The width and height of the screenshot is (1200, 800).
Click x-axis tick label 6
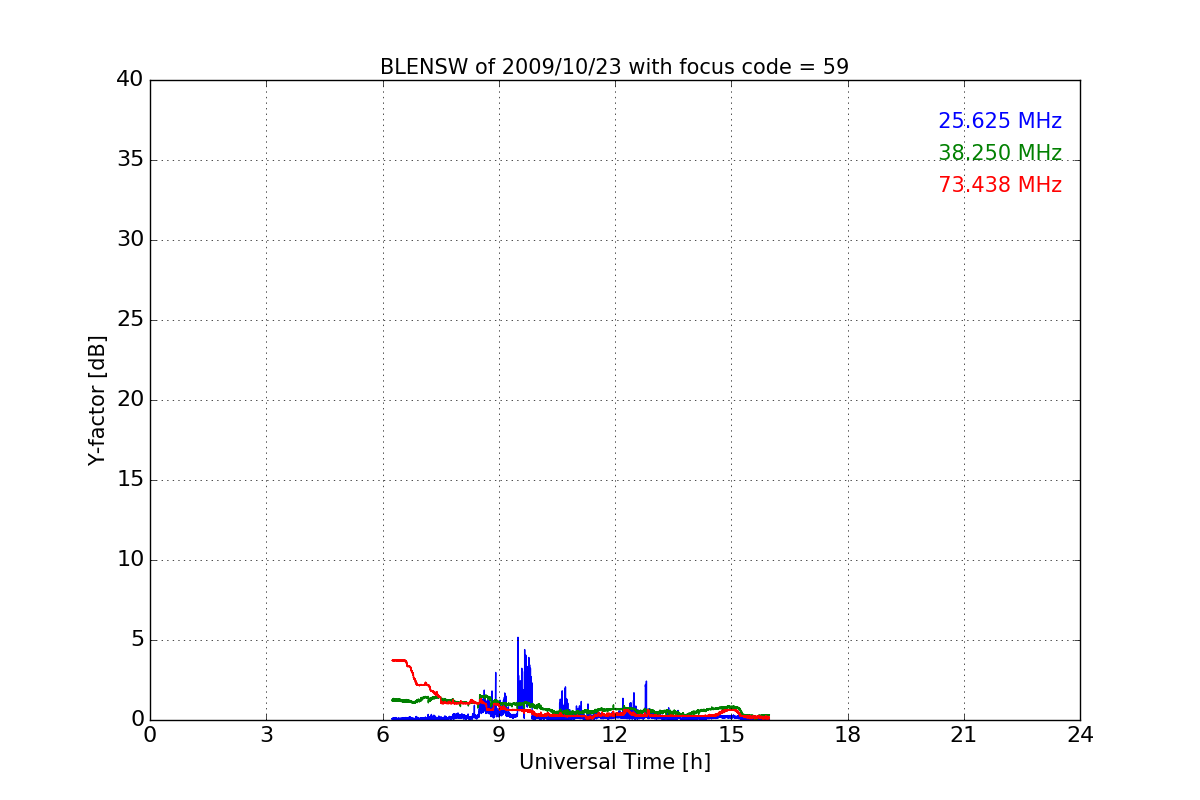(x=383, y=735)
